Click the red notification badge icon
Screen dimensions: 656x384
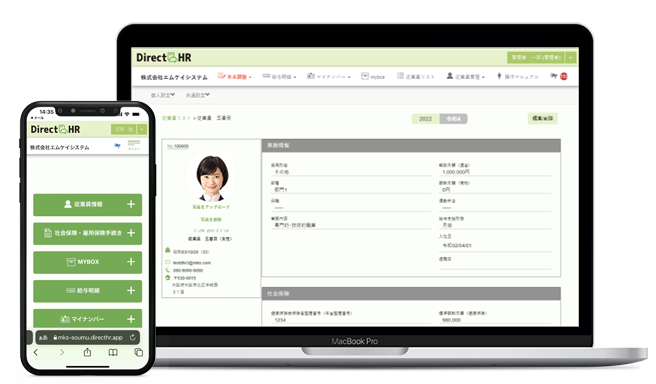[x=564, y=76]
